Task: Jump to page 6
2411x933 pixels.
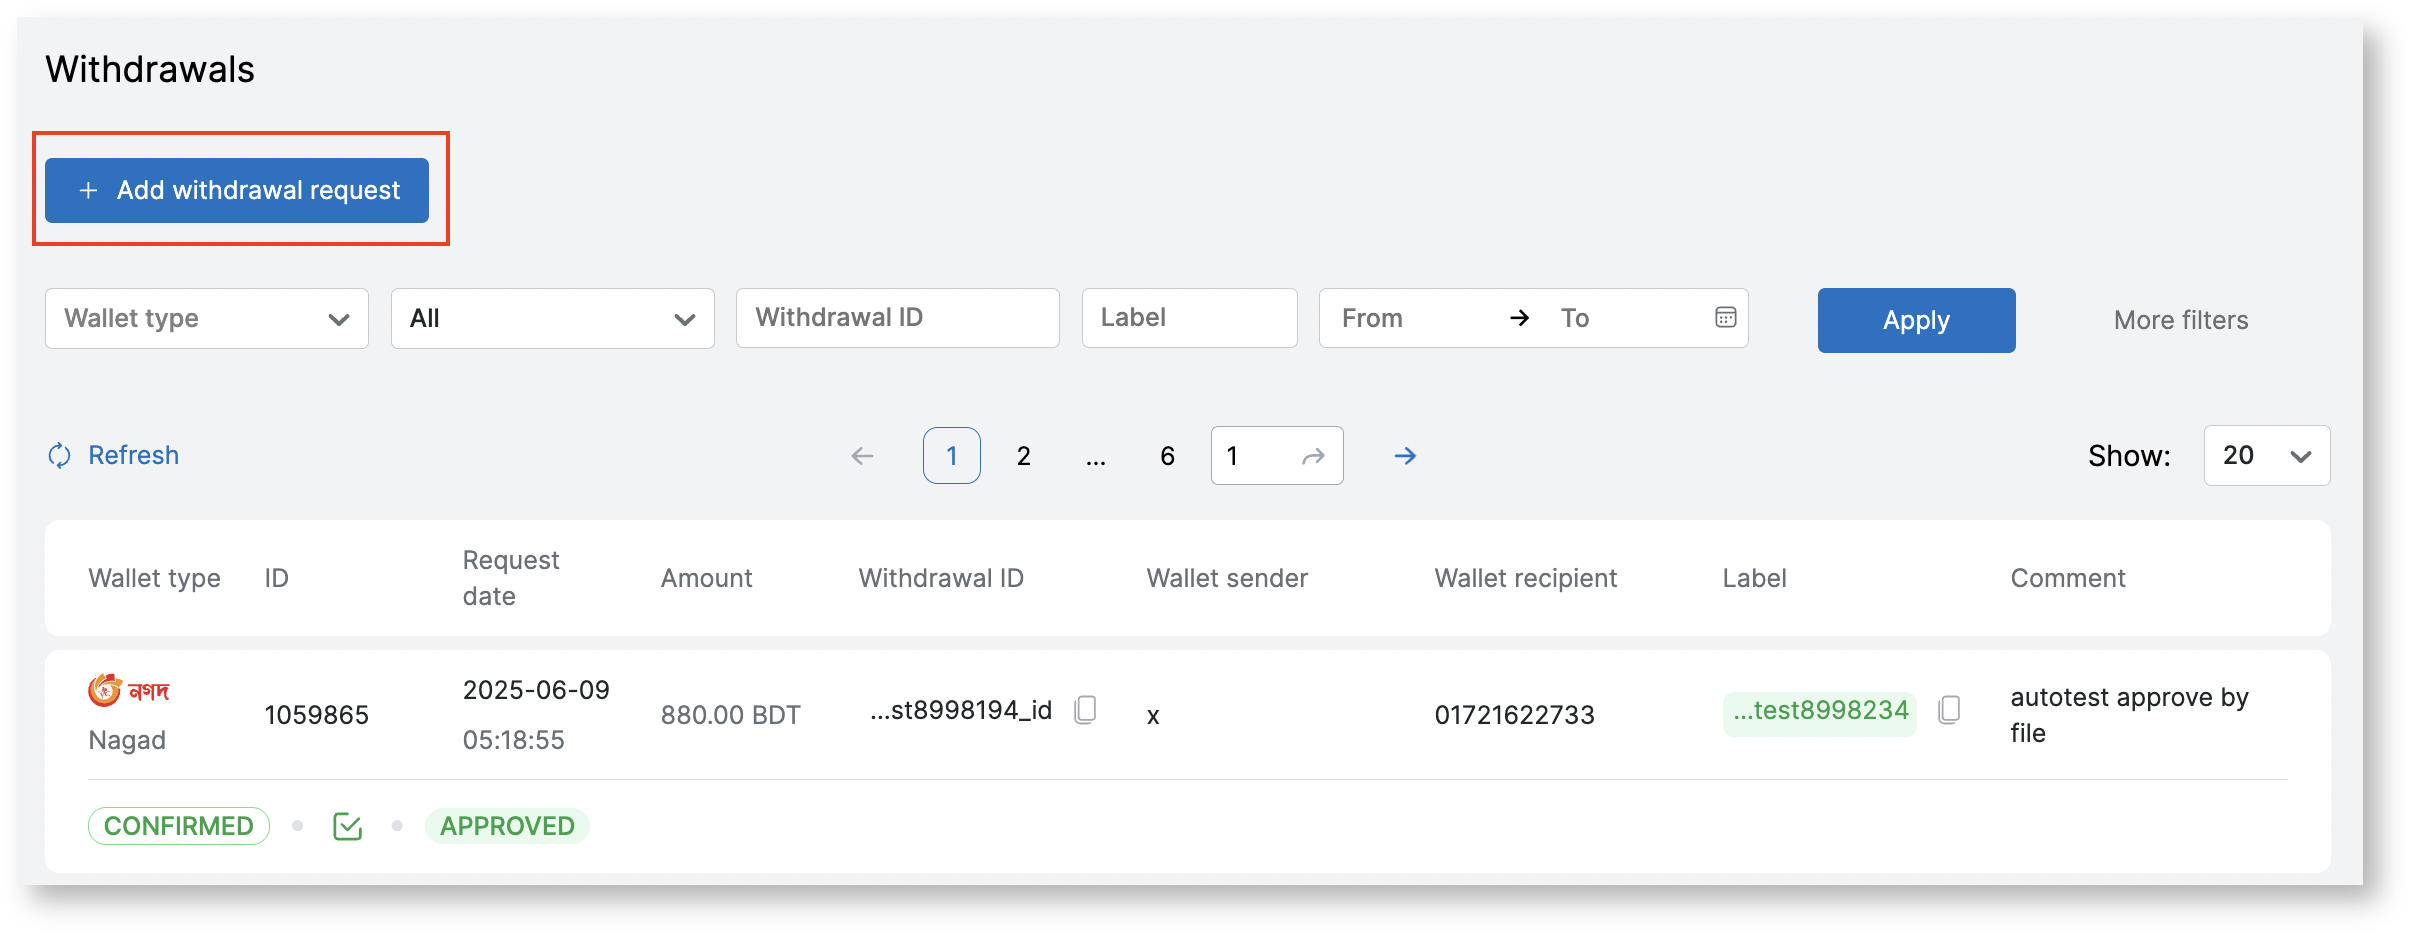Action: [x=1167, y=456]
